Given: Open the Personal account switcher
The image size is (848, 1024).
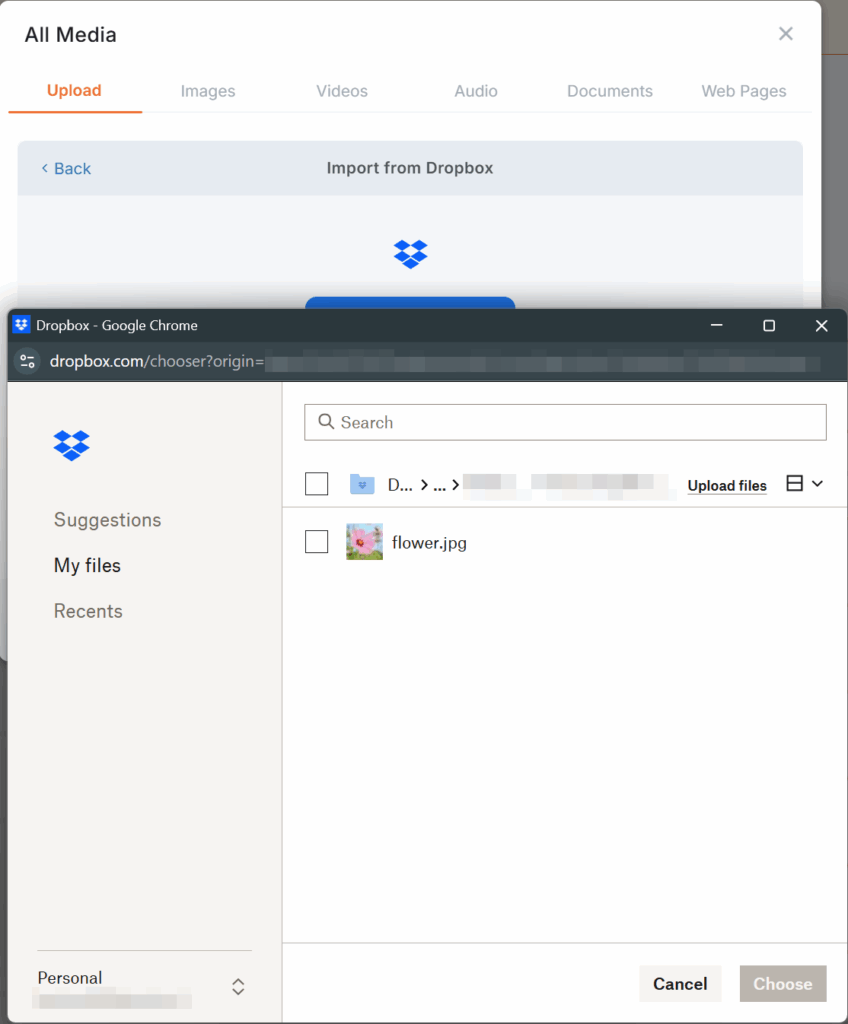Looking at the screenshot, I should coord(238,987).
